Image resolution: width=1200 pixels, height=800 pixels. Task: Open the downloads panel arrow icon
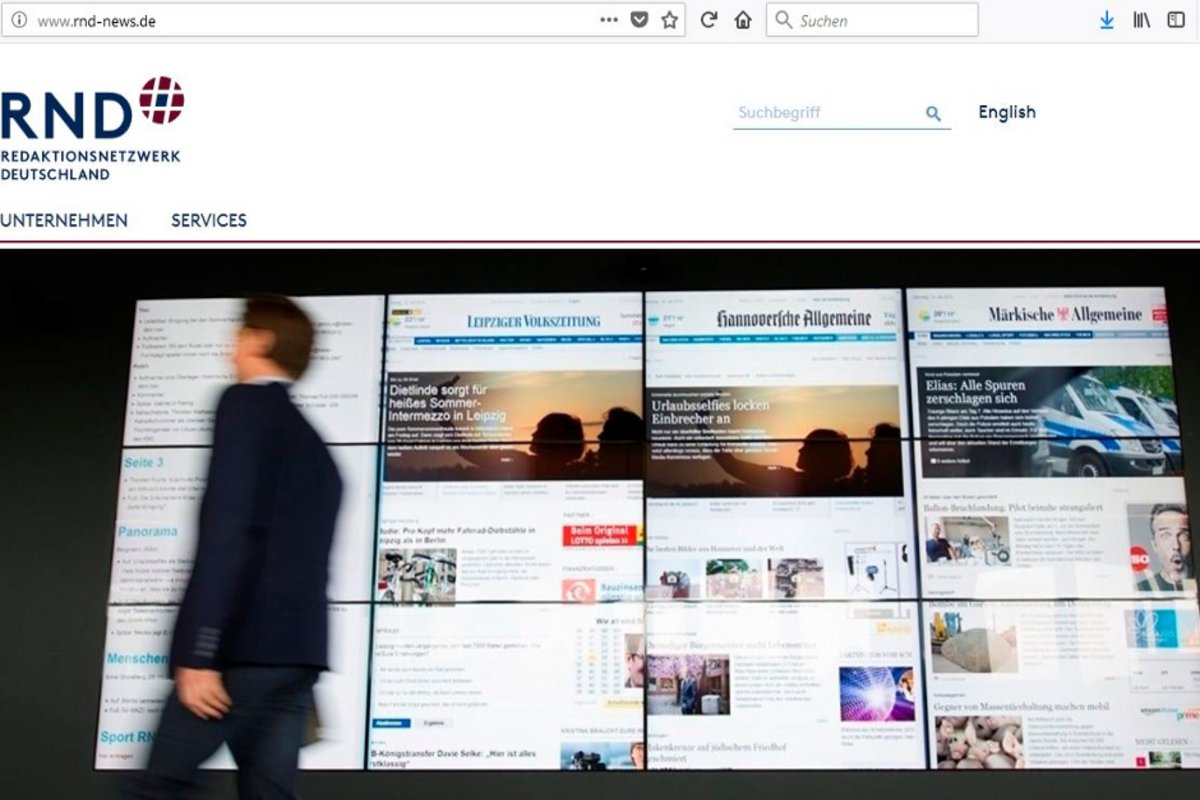tap(1107, 20)
